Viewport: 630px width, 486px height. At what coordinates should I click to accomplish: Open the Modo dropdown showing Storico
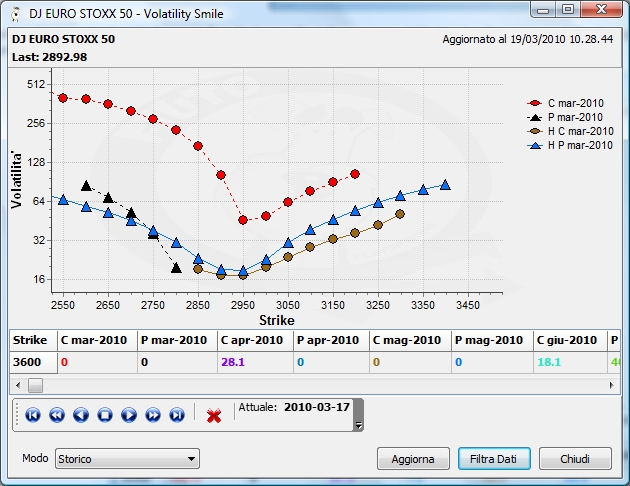click(x=127, y=459)
